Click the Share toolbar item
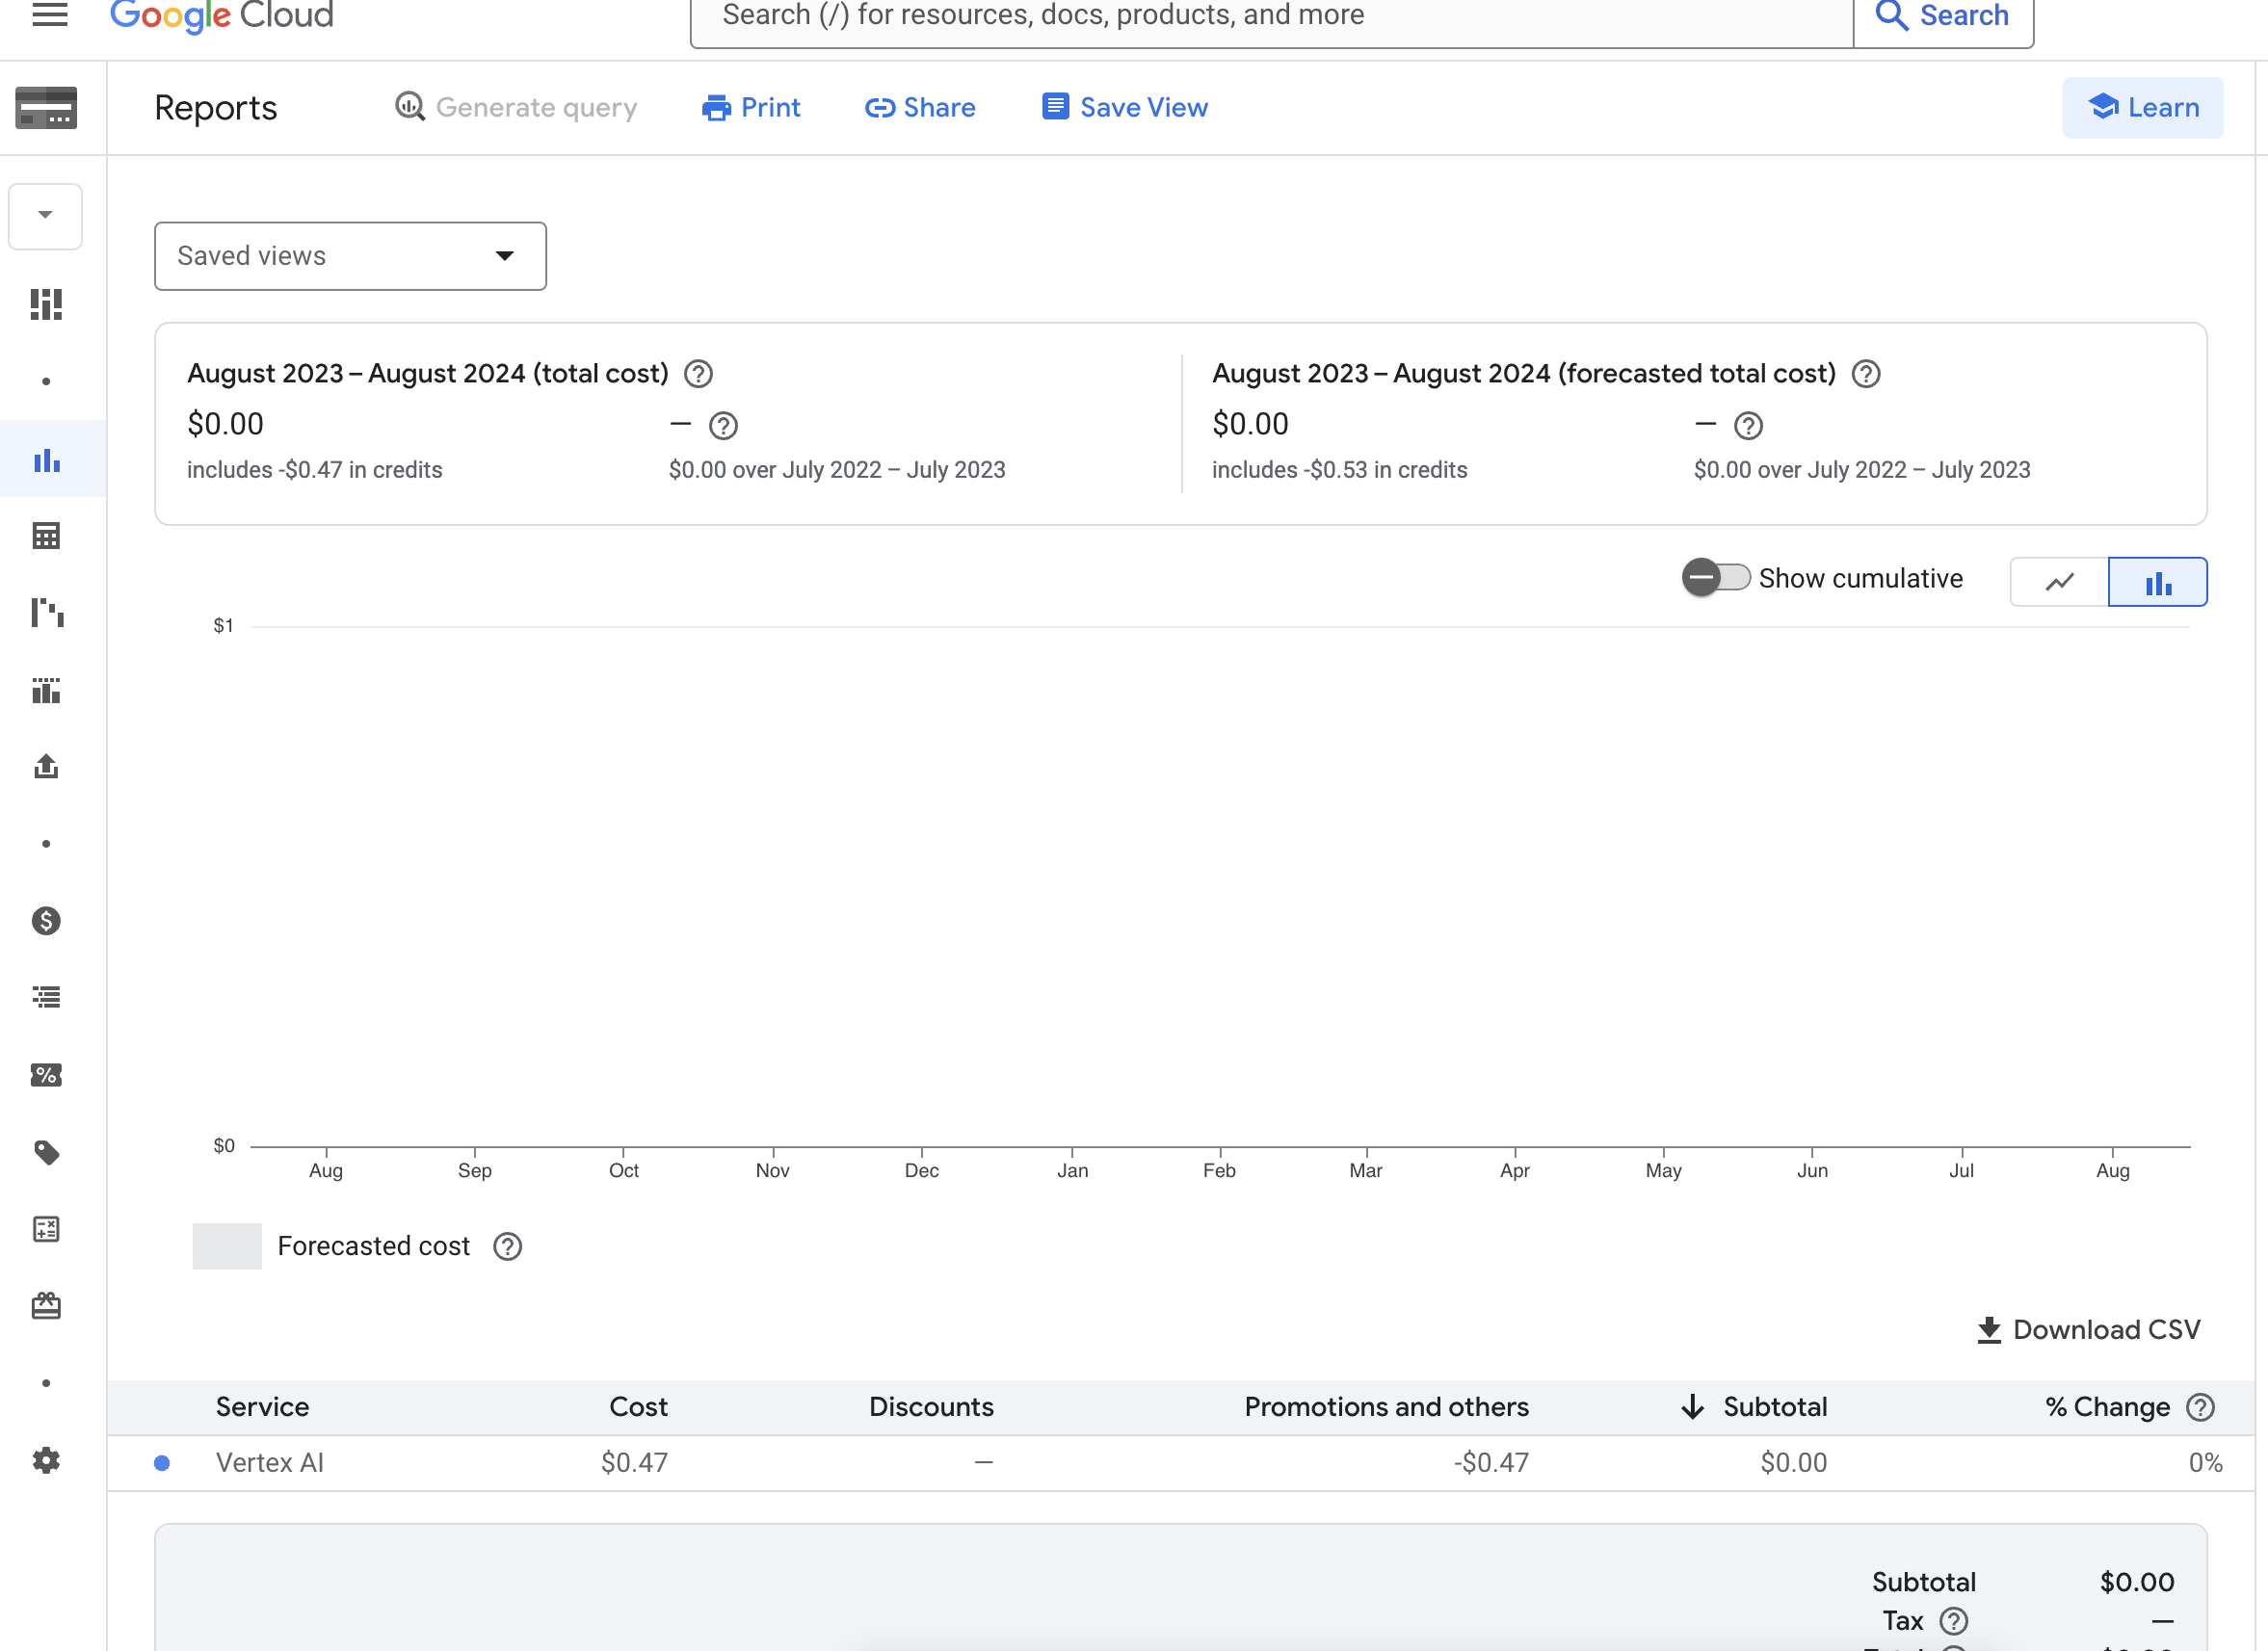Image resolution: width=2268 pixels, height=1651 pixels. (920, 108)
